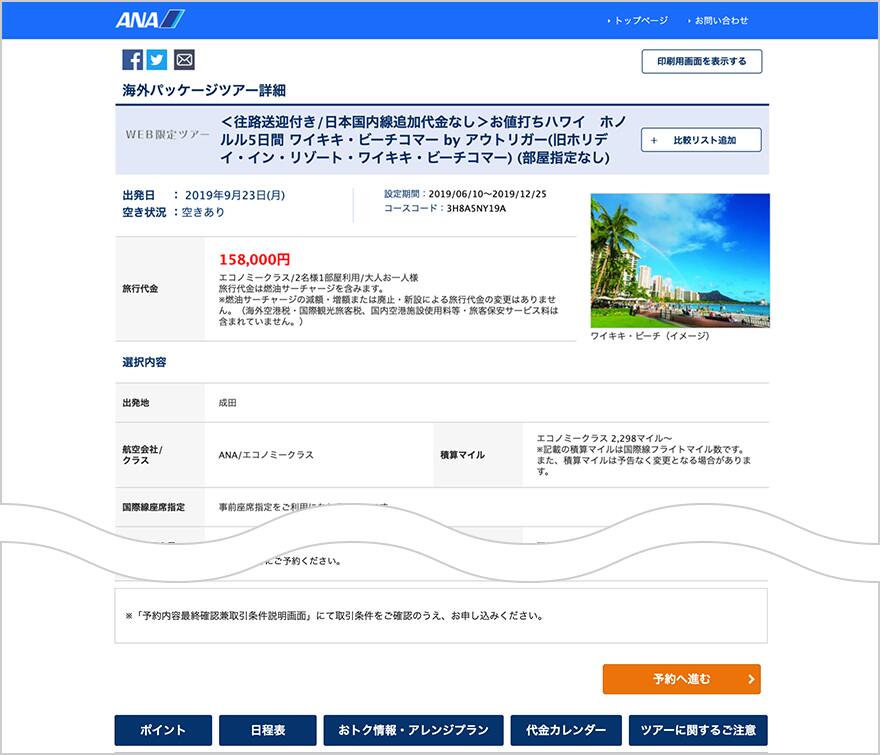Click the Waikiki Beach photo

click(x=680, y=260)
